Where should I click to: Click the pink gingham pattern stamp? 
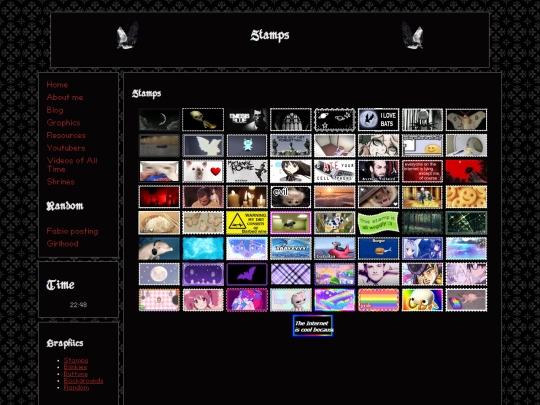pos(159,300)
